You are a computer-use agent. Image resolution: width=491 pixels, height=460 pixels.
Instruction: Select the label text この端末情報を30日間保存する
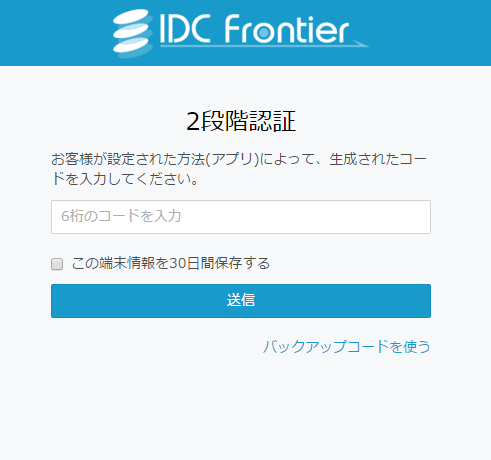pyautogui.click(x=170, y=263)
